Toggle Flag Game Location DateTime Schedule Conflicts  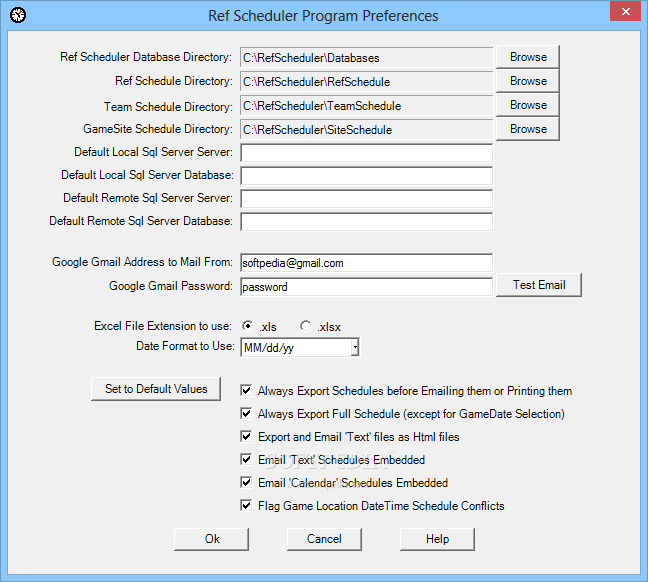(x=246, y=505)
